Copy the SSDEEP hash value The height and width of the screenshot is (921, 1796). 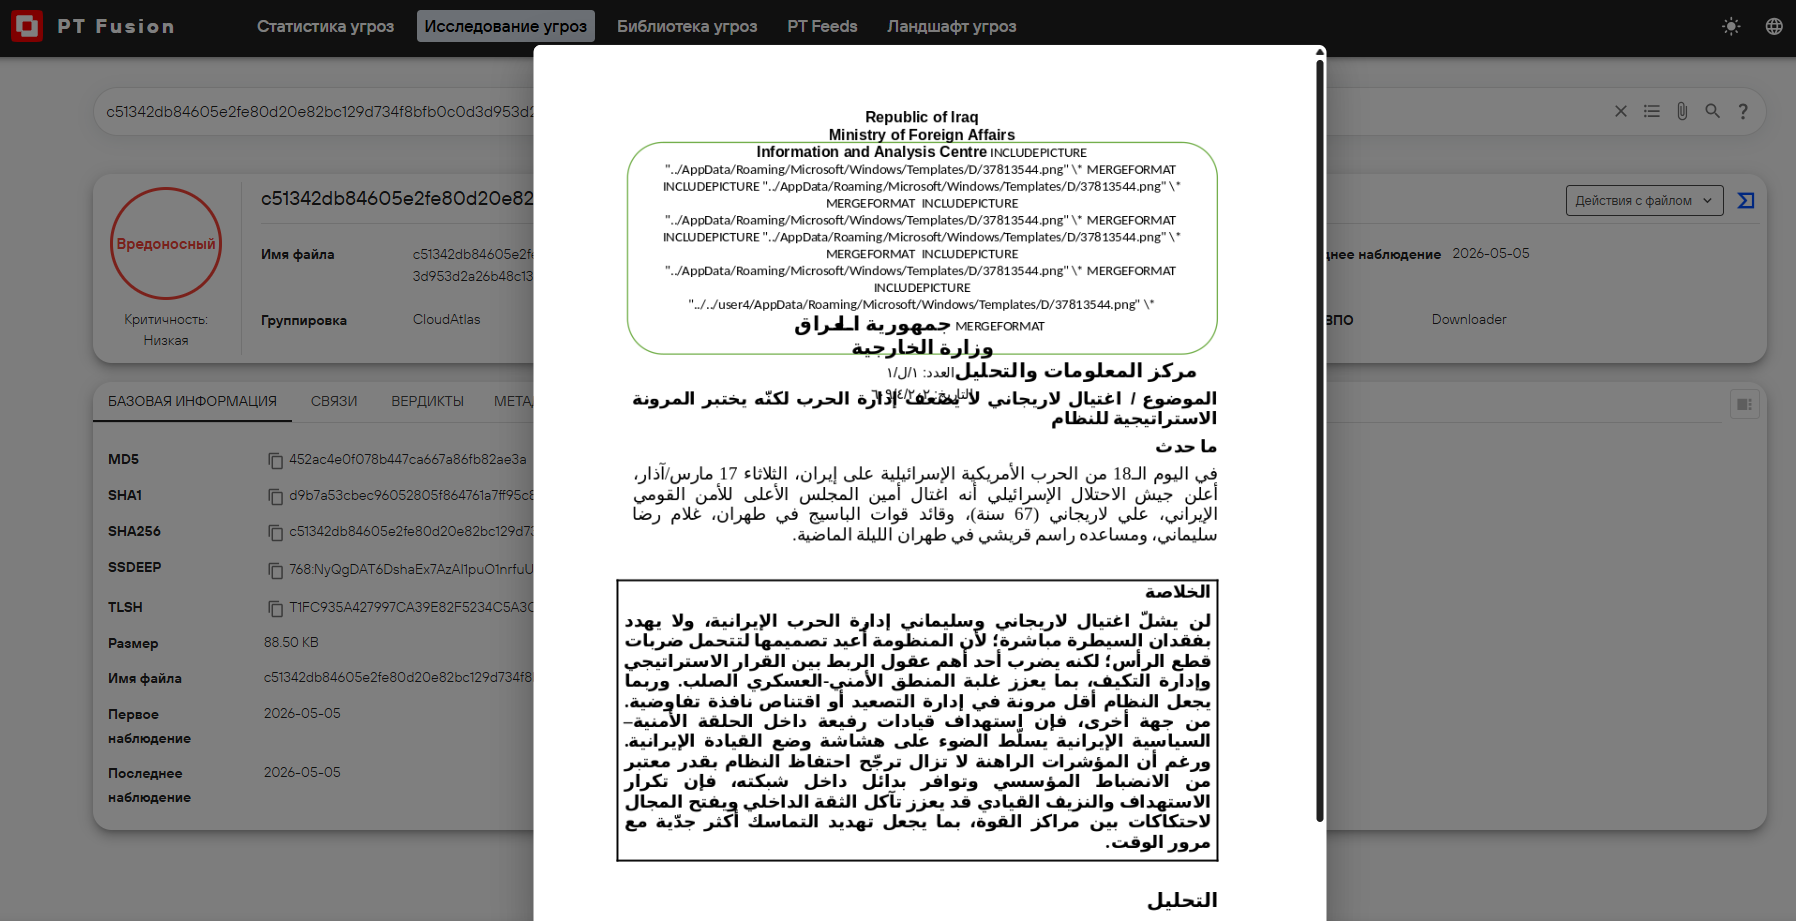(275, 570)
